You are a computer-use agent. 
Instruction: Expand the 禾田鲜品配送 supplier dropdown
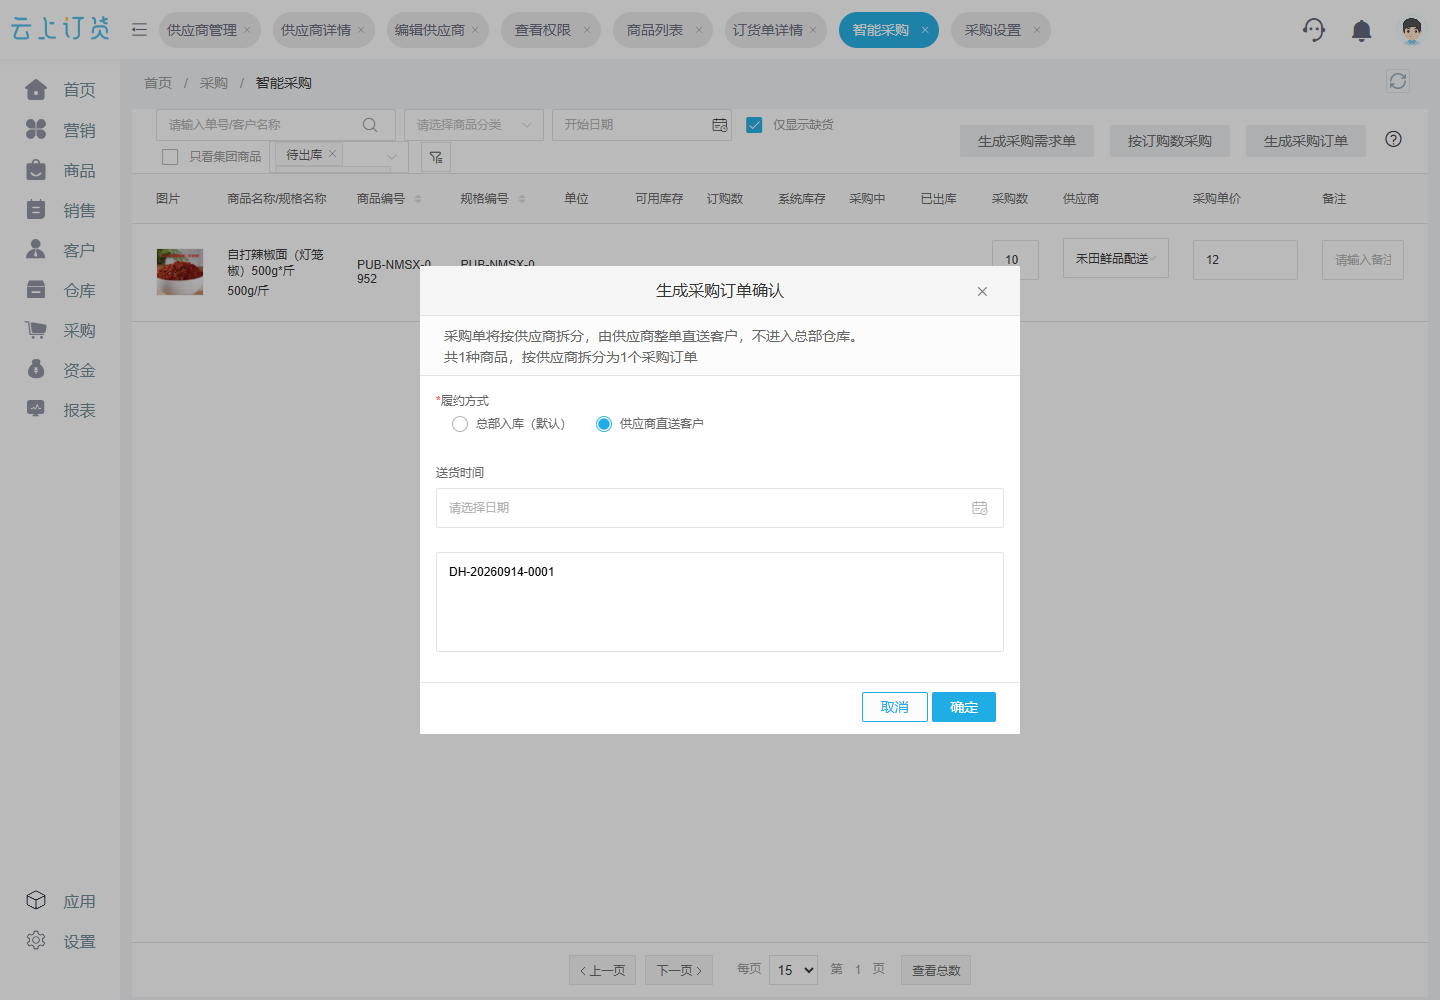tap(1116, 258)
